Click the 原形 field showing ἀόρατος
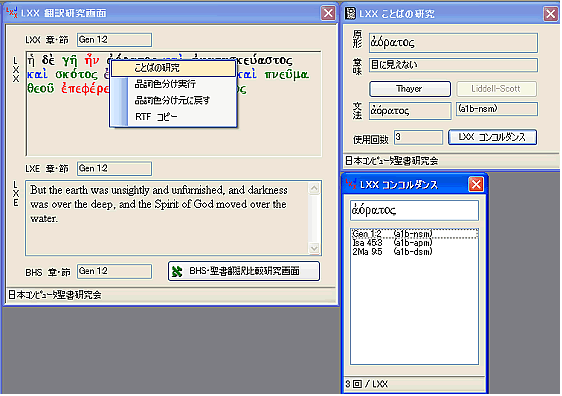The image size is (562, 396). click(x=453, y=43)
